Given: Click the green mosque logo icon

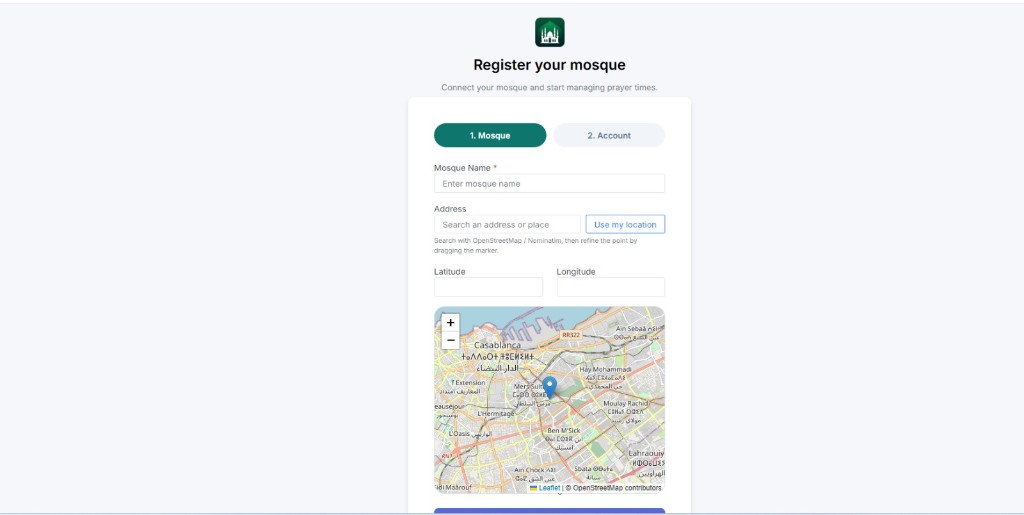Looking at the screenshot, I should [549, 32].
